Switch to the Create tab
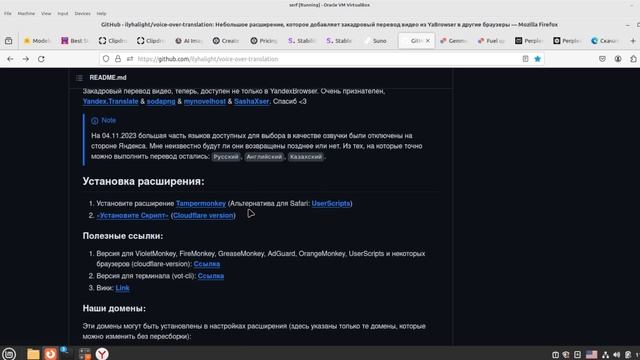Image resolution: width=640 pixels, height=360 pixels. click(x=226, y=41)
